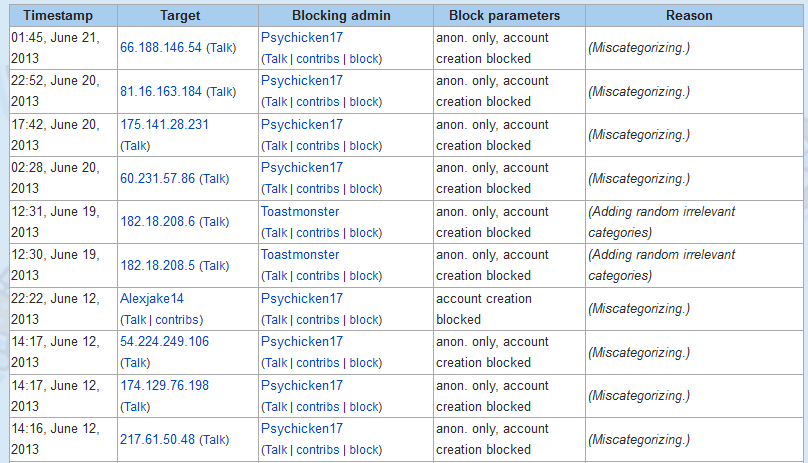808x463 pixels.
Task: Open IP address 66.188.146.54 link
Action: coord(160,48)
